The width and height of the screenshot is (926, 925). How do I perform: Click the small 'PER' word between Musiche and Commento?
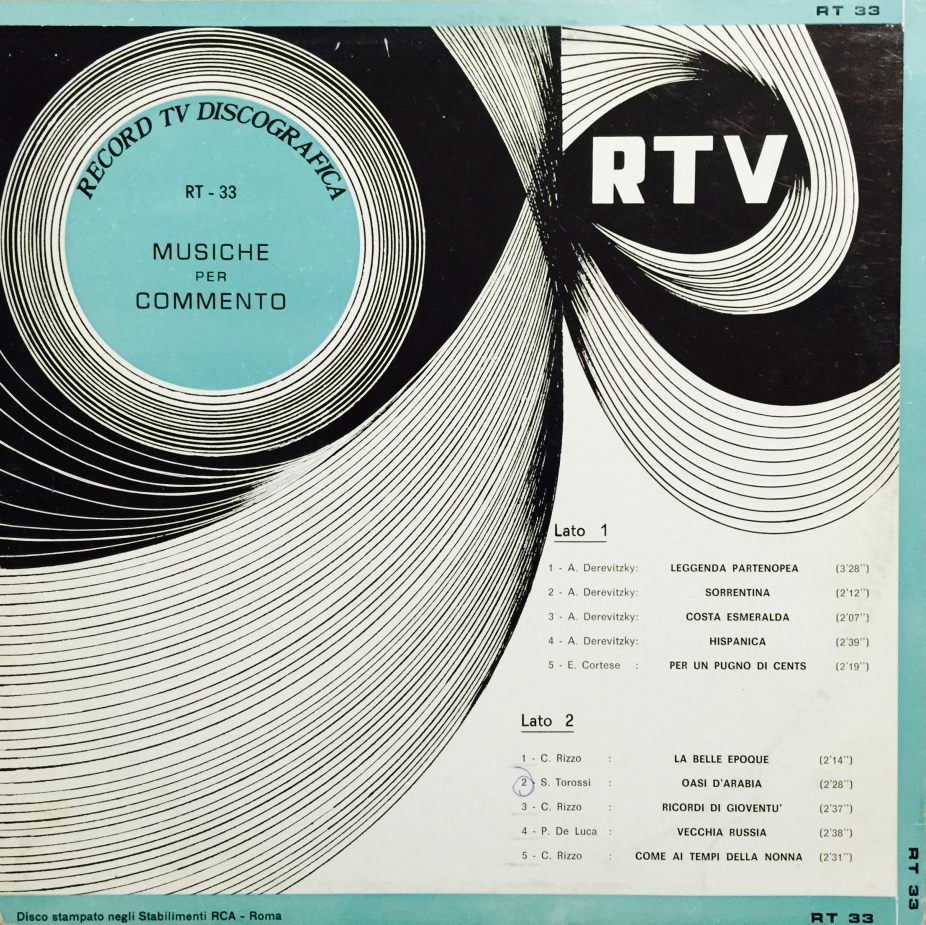point(211,276)
